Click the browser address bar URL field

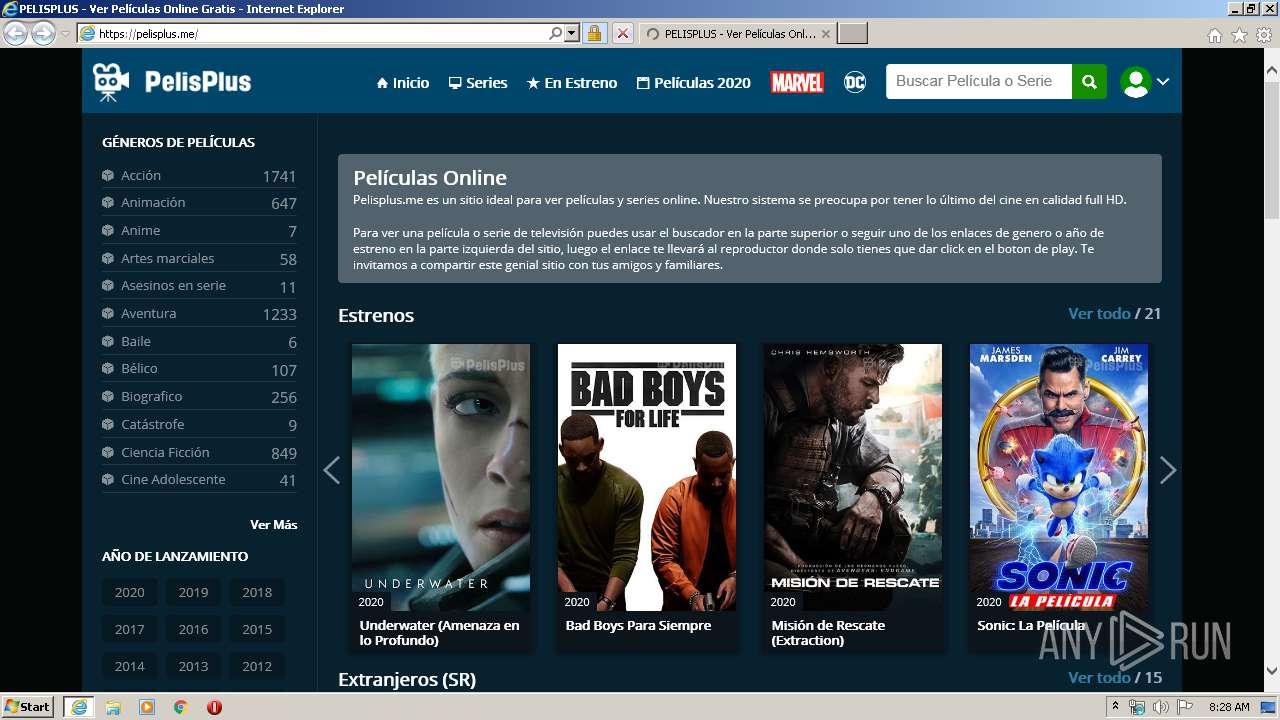(322, 33)
